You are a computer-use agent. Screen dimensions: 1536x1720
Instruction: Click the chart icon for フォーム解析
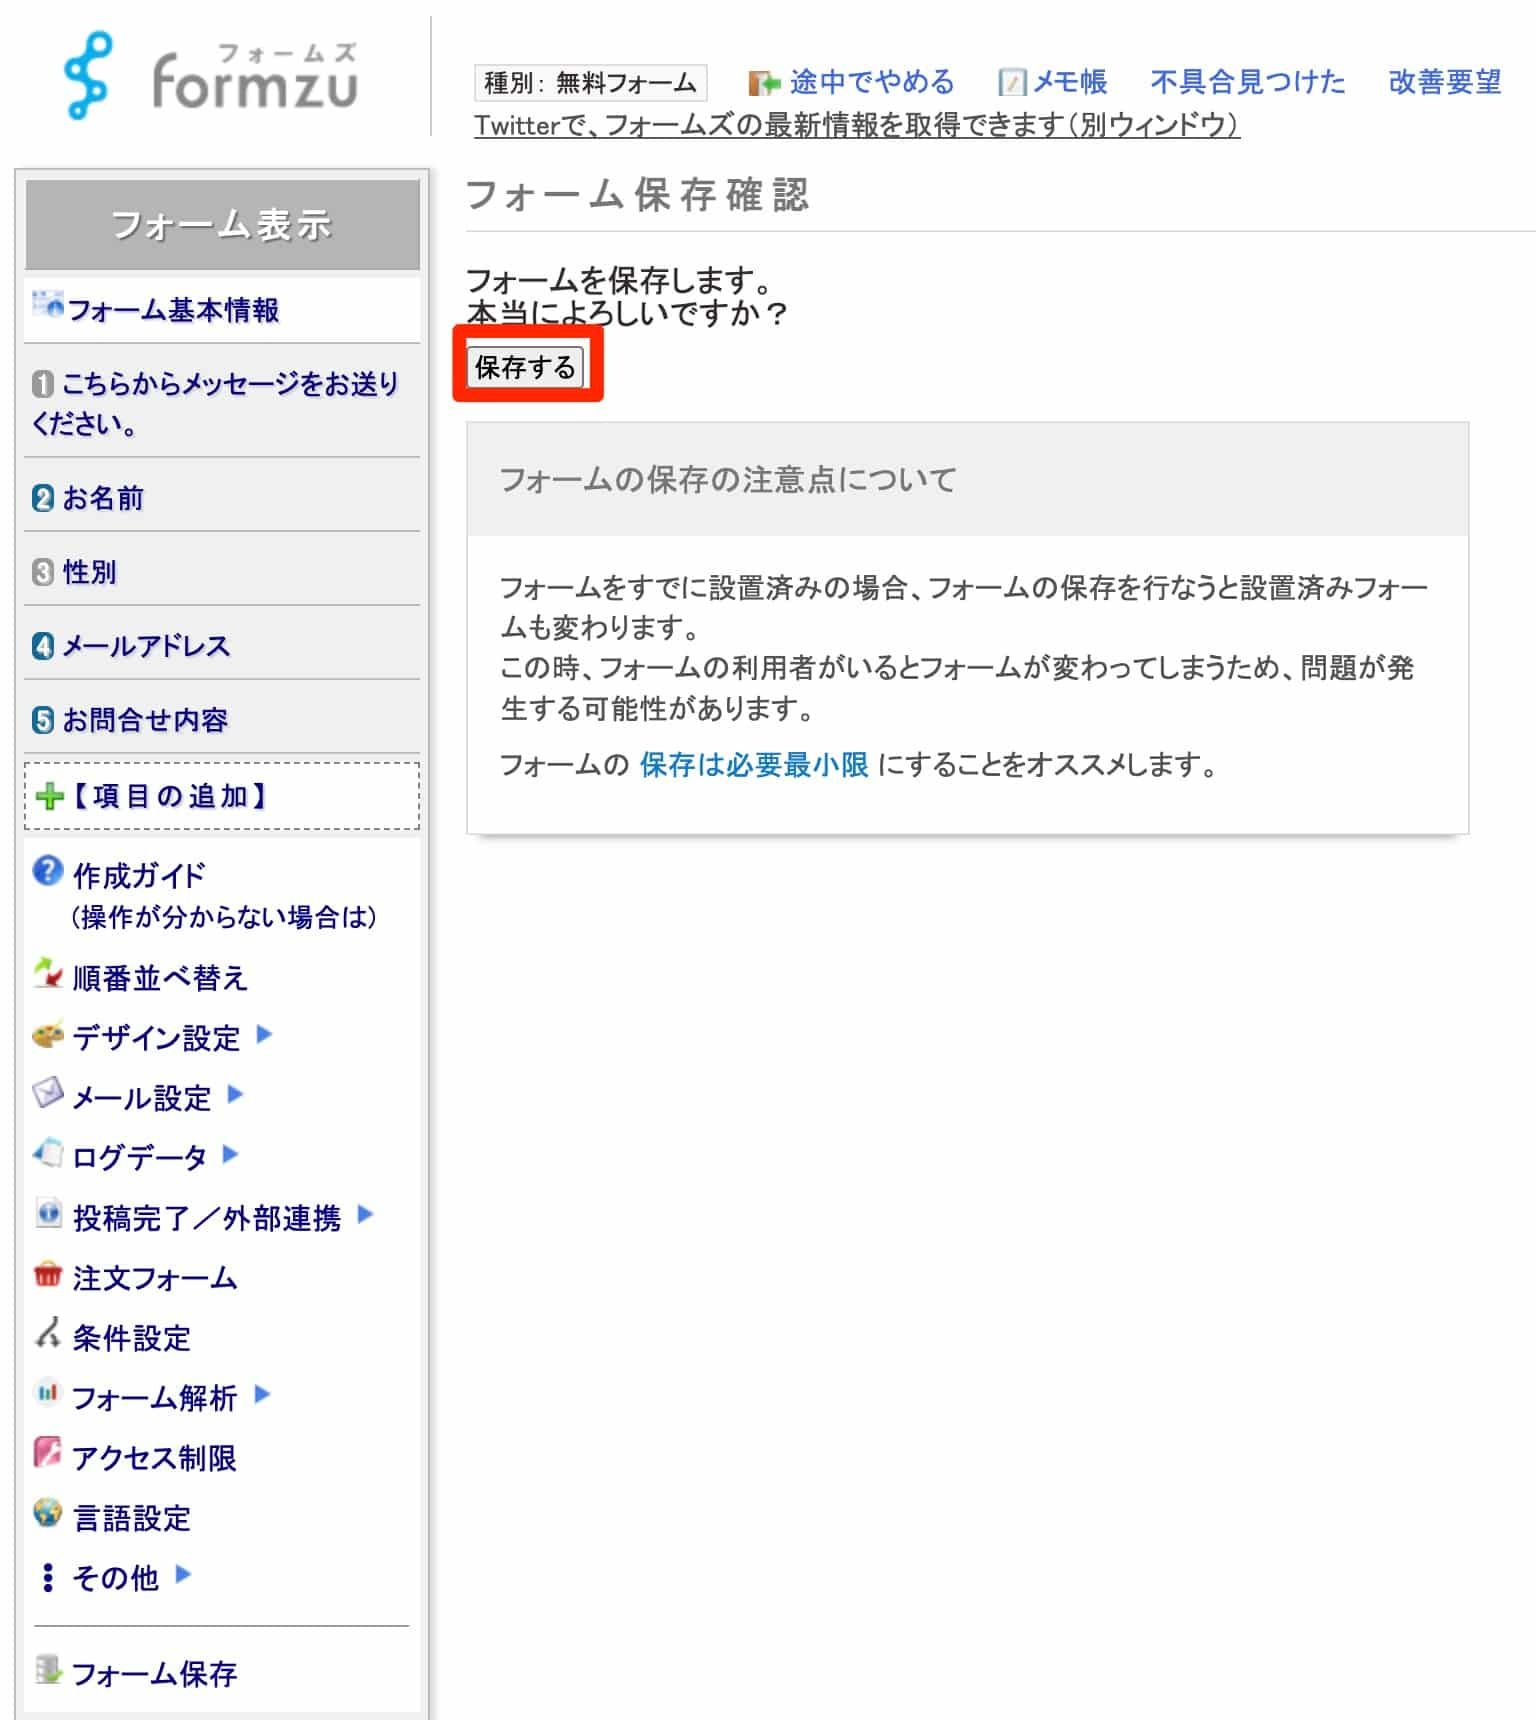(47, 1392)
